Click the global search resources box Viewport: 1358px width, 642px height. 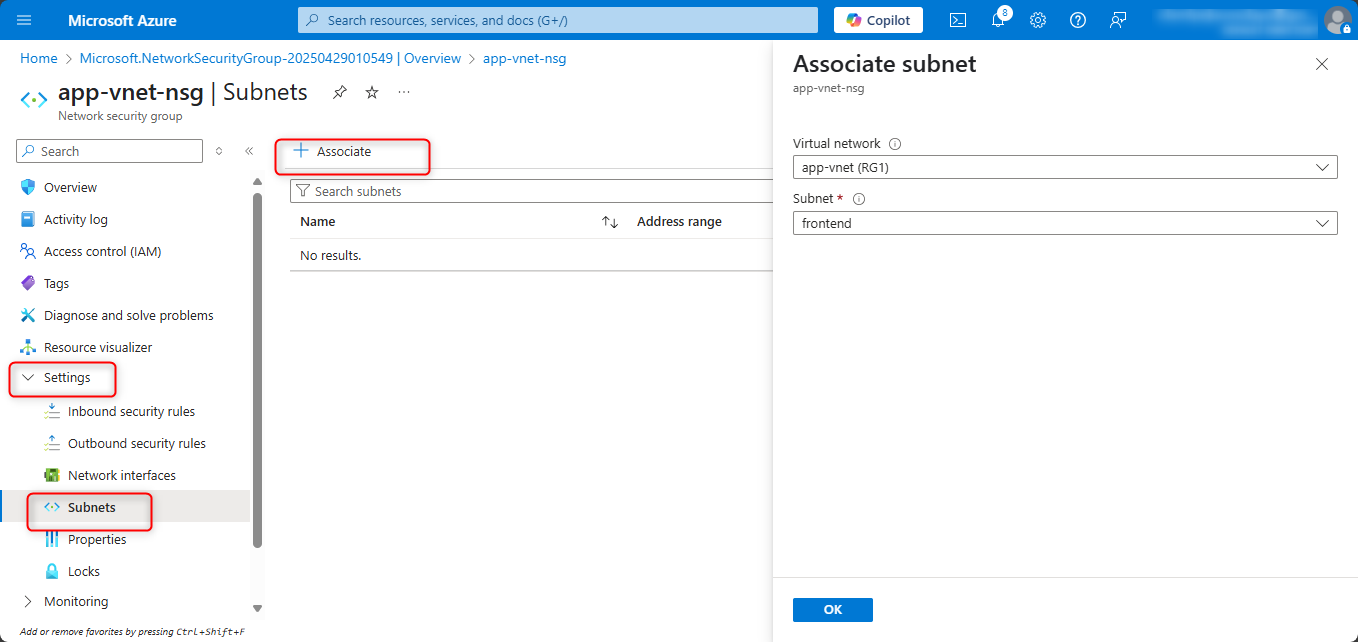(558, 20)
